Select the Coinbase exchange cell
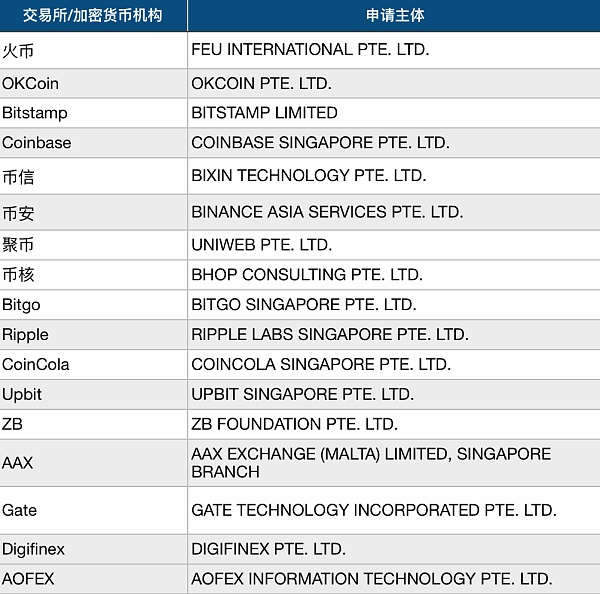 point(37,143)
